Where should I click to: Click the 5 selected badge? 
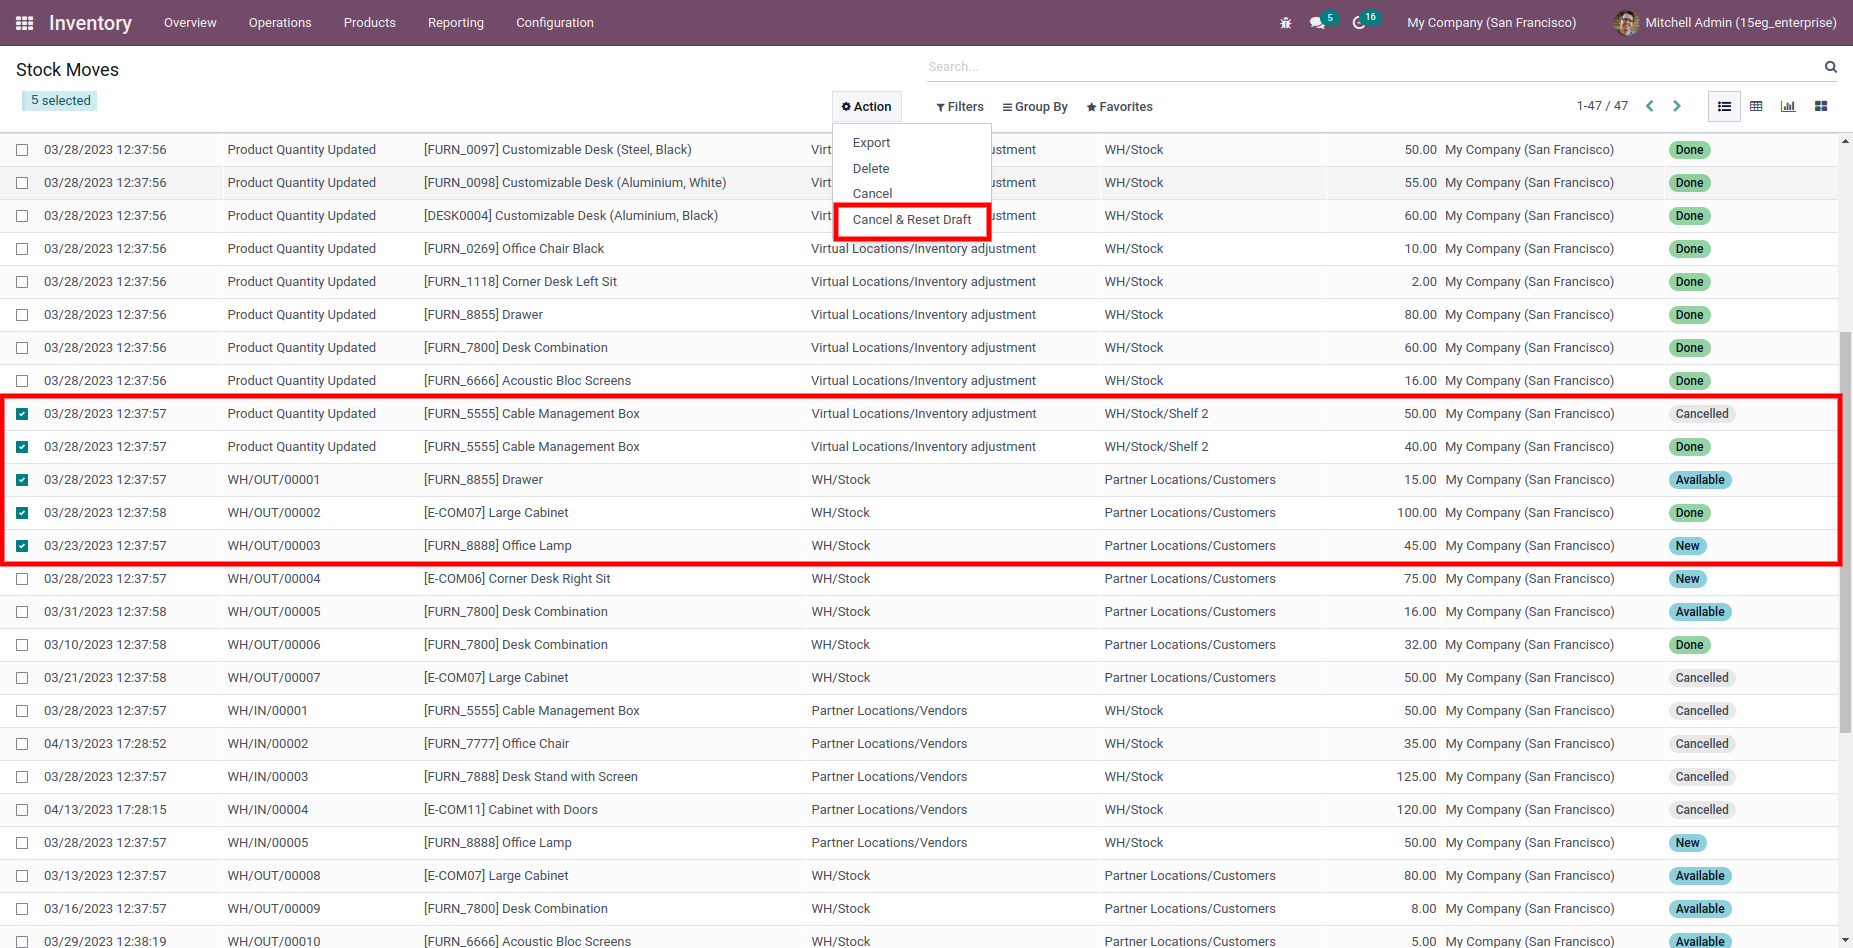click(60, 101)
